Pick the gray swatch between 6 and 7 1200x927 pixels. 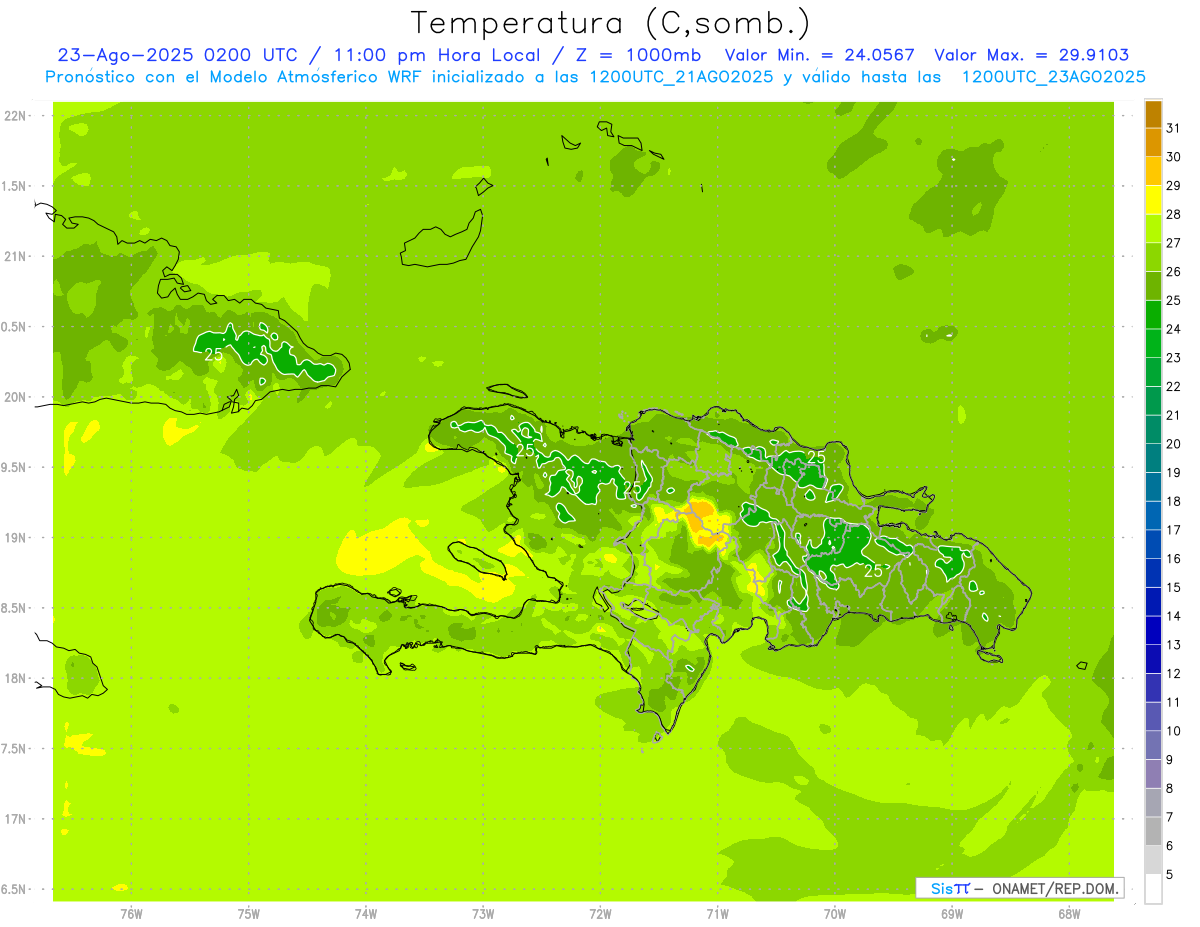pos(1153,831)
